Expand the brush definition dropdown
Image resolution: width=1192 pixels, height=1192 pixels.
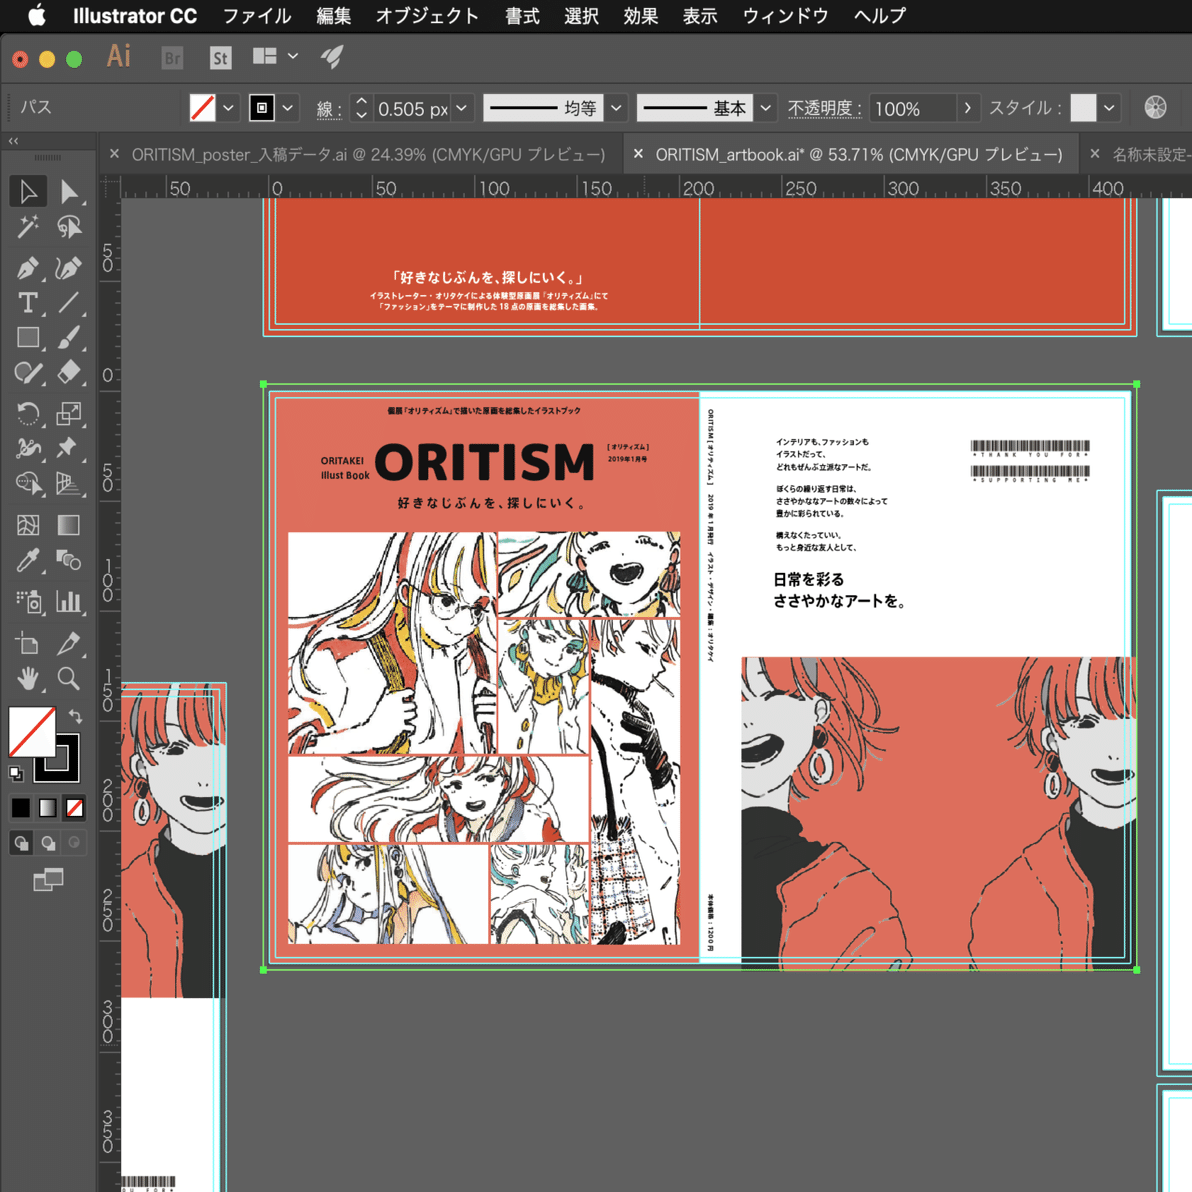pos(765,107)
